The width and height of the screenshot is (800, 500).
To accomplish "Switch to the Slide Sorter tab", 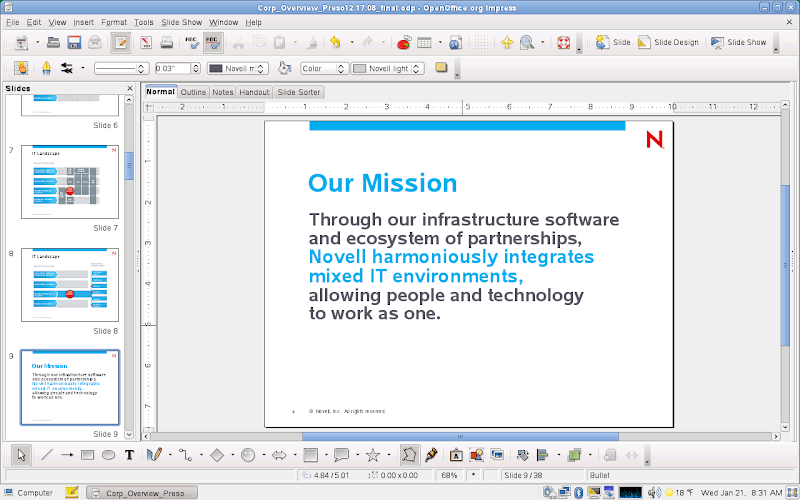I will [x=299, y=92].
